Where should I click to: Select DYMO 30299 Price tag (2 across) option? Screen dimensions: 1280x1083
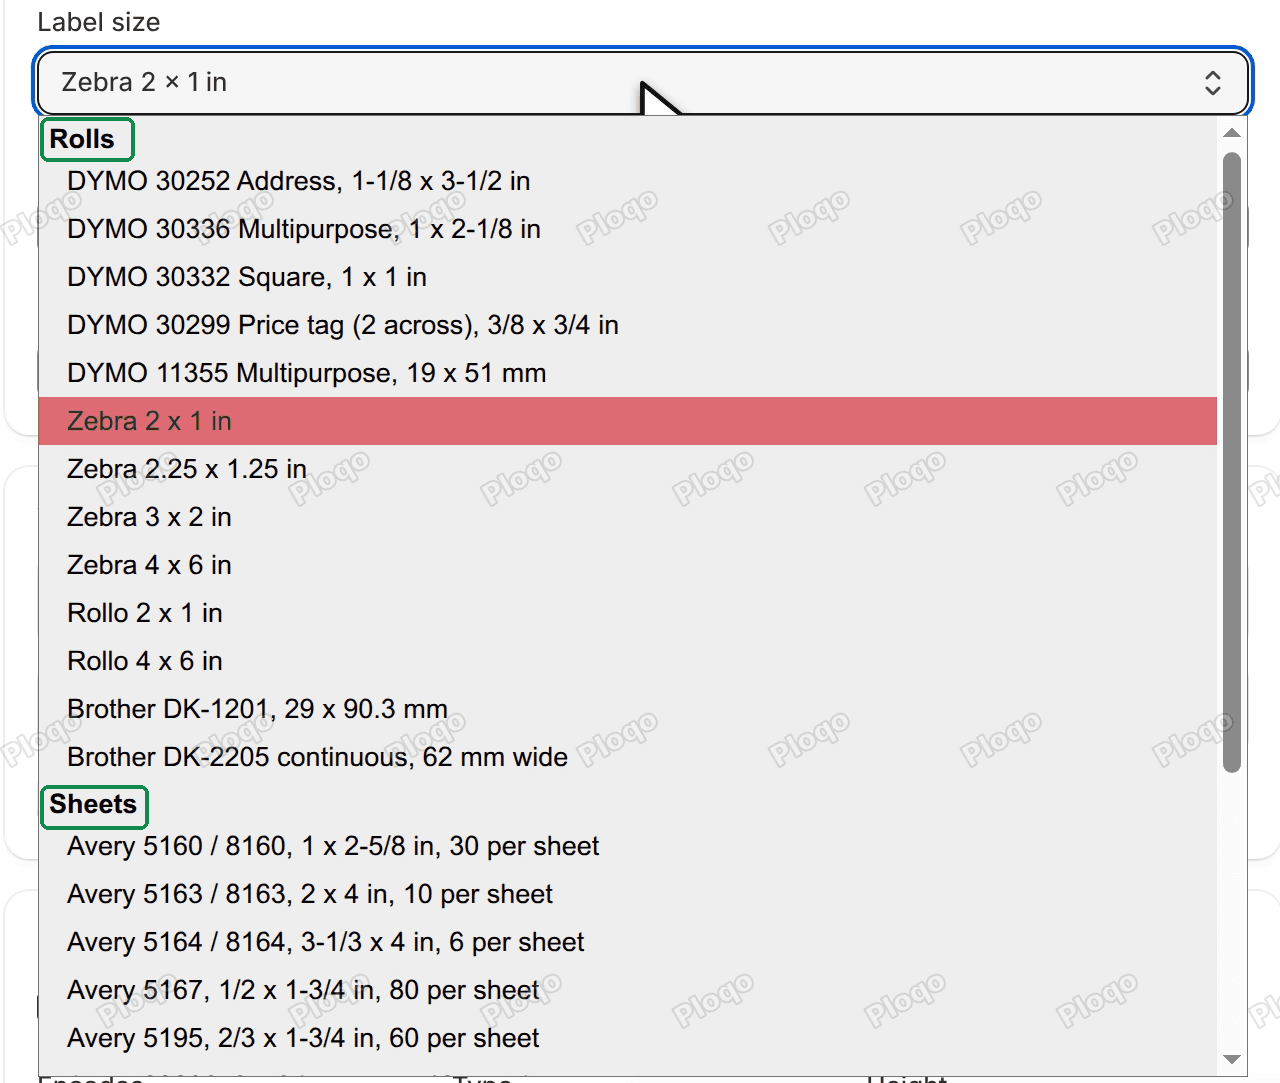click(x=628, y=325)
